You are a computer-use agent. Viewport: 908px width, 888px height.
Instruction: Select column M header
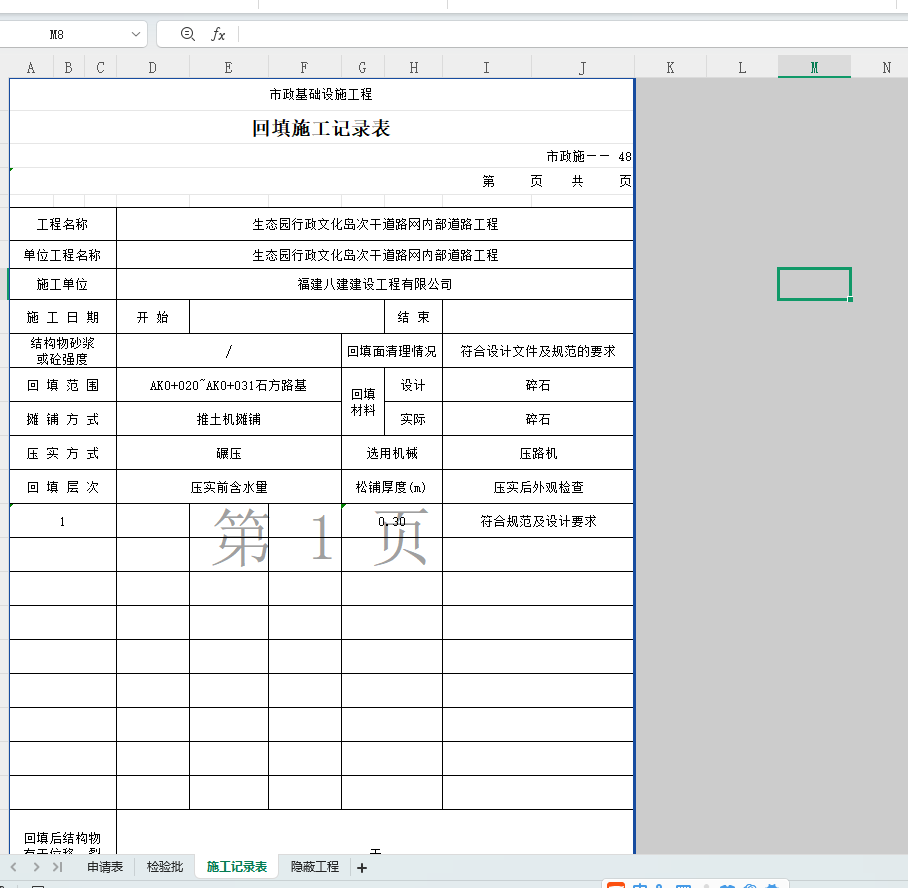click(814, 68)
